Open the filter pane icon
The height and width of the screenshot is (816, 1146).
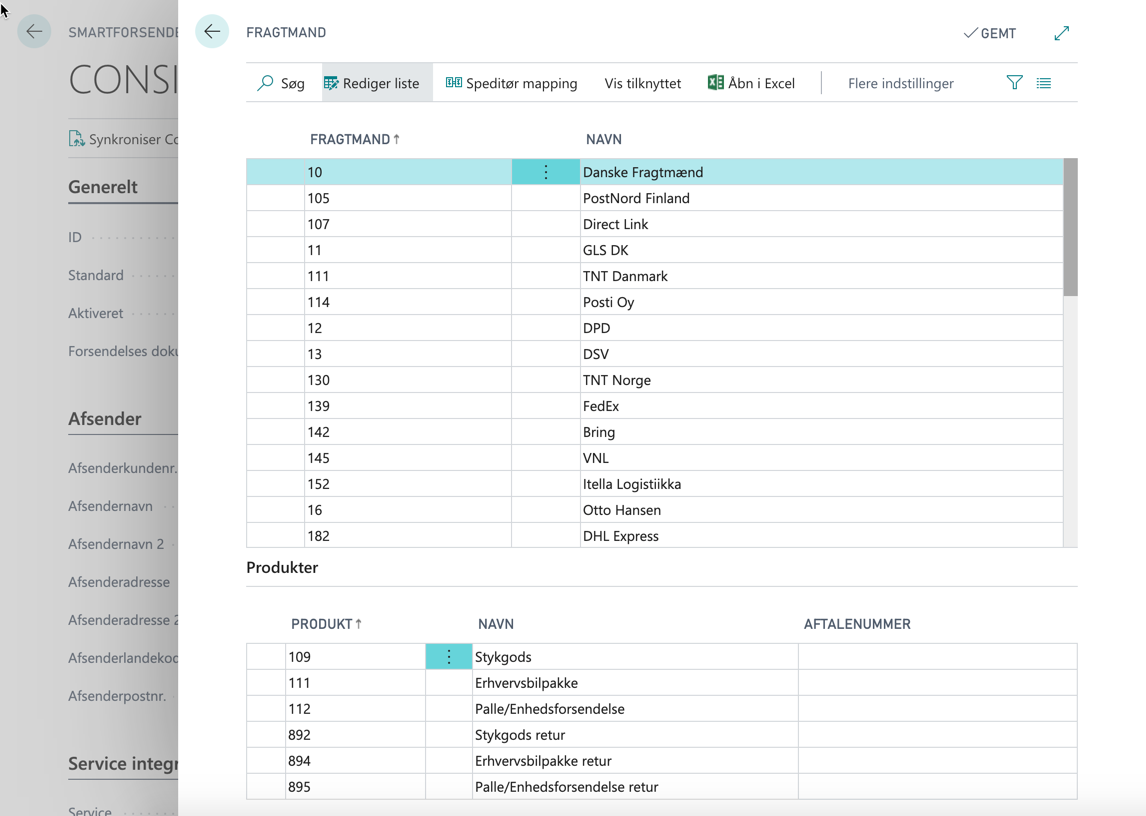coord(1014,83)
